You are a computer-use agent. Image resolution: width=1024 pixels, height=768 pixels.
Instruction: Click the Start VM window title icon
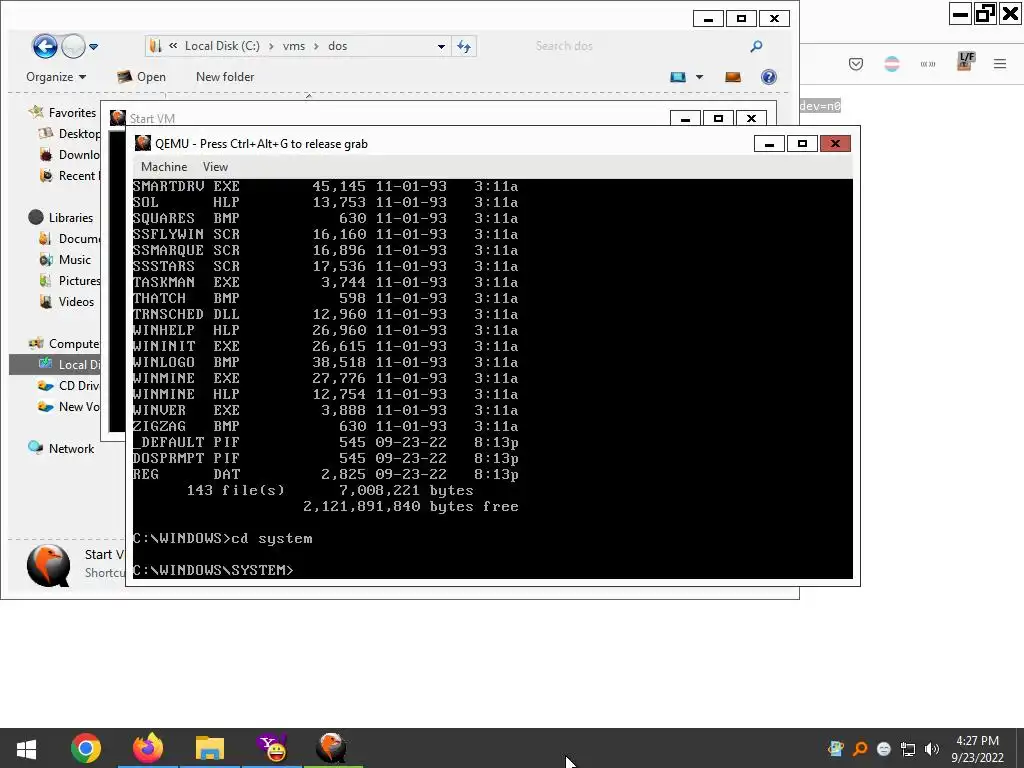click(x=118, y=118)
